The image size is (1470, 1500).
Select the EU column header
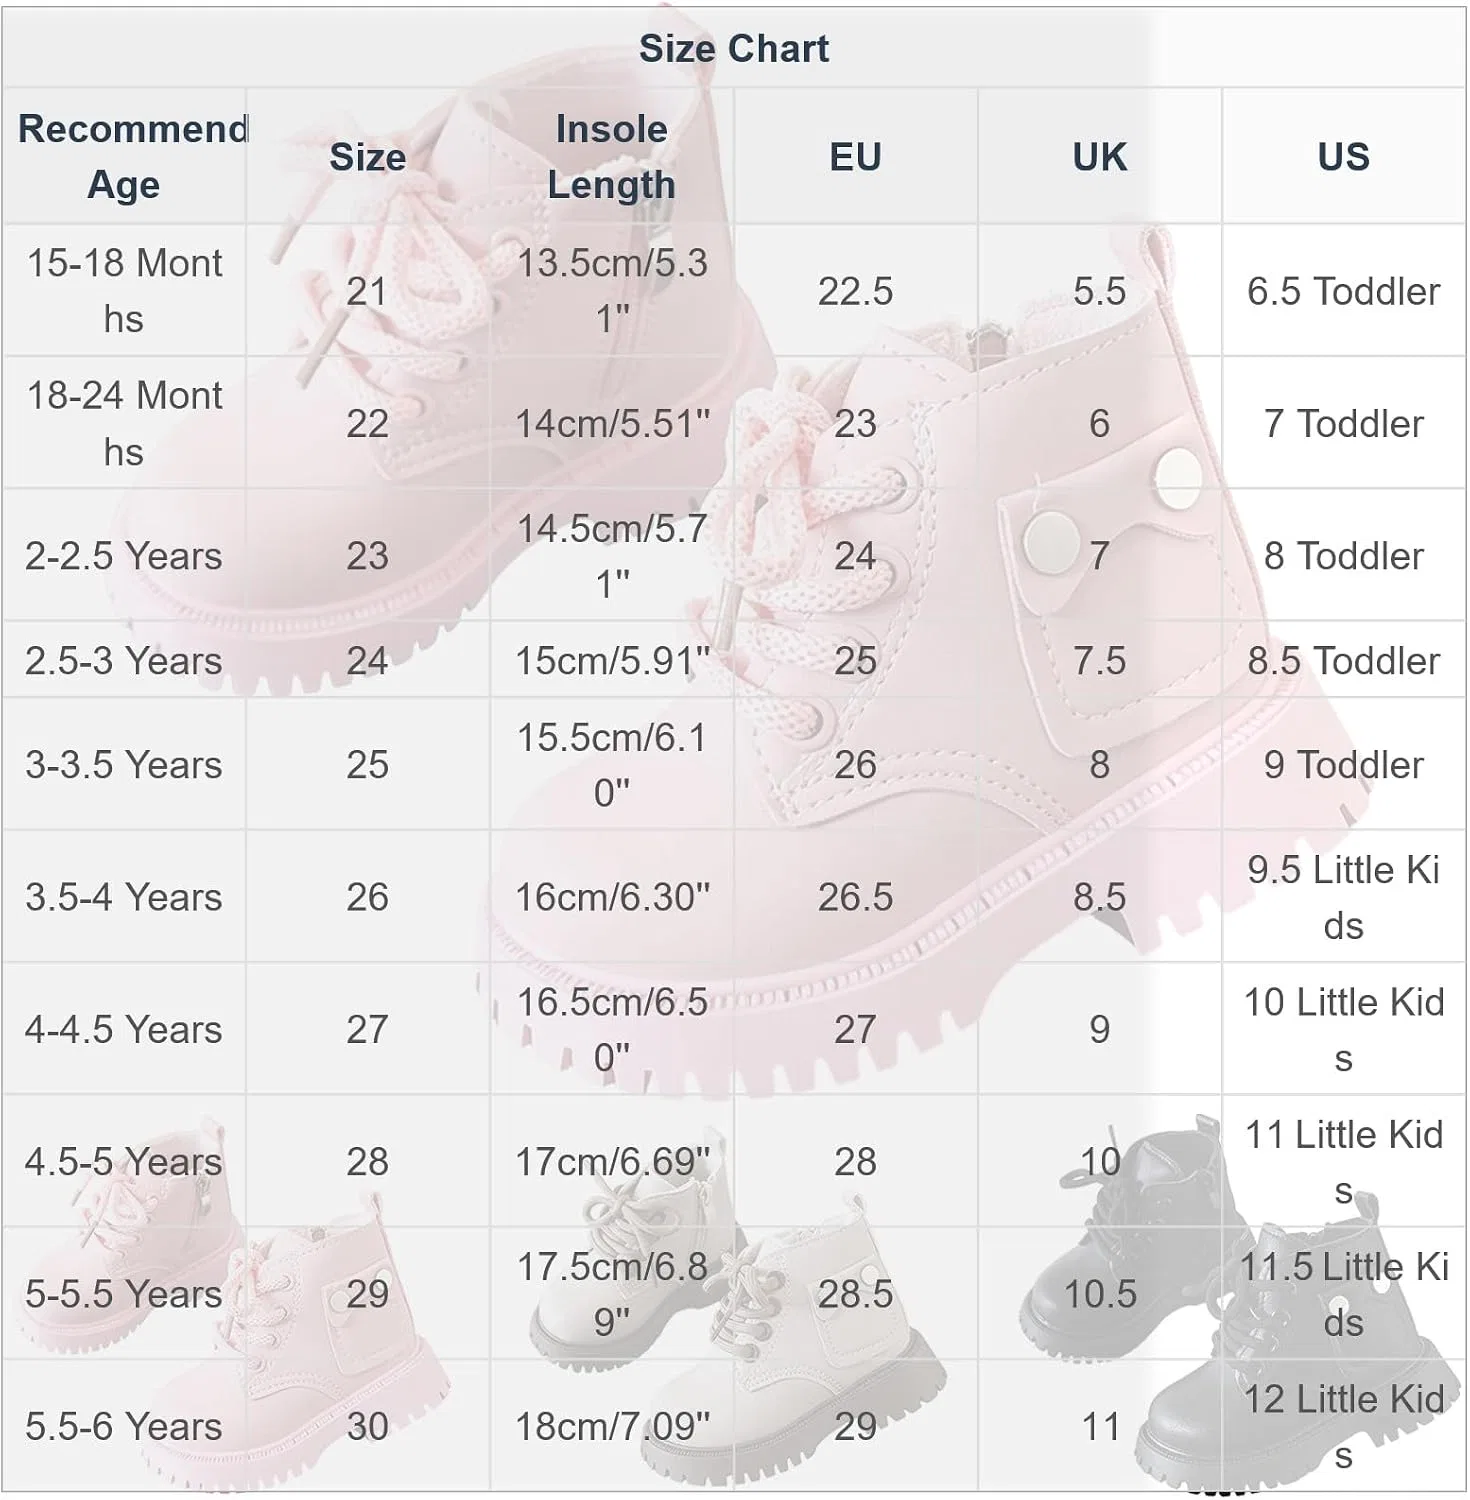pyautogui.click(x=856, y=156)
